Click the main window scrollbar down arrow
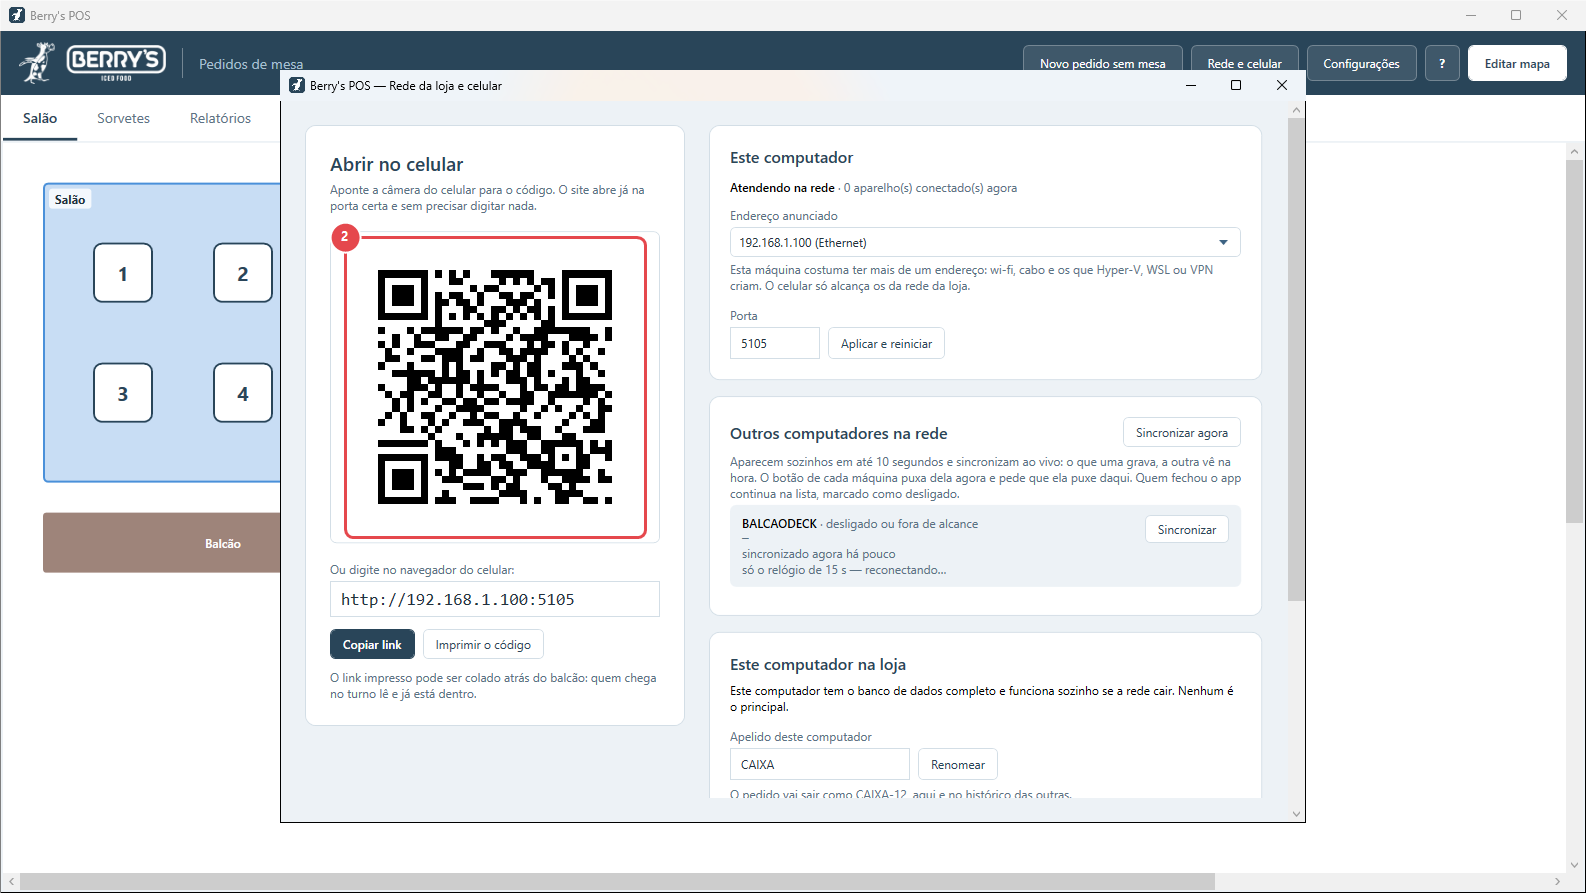 point(1574,865)
